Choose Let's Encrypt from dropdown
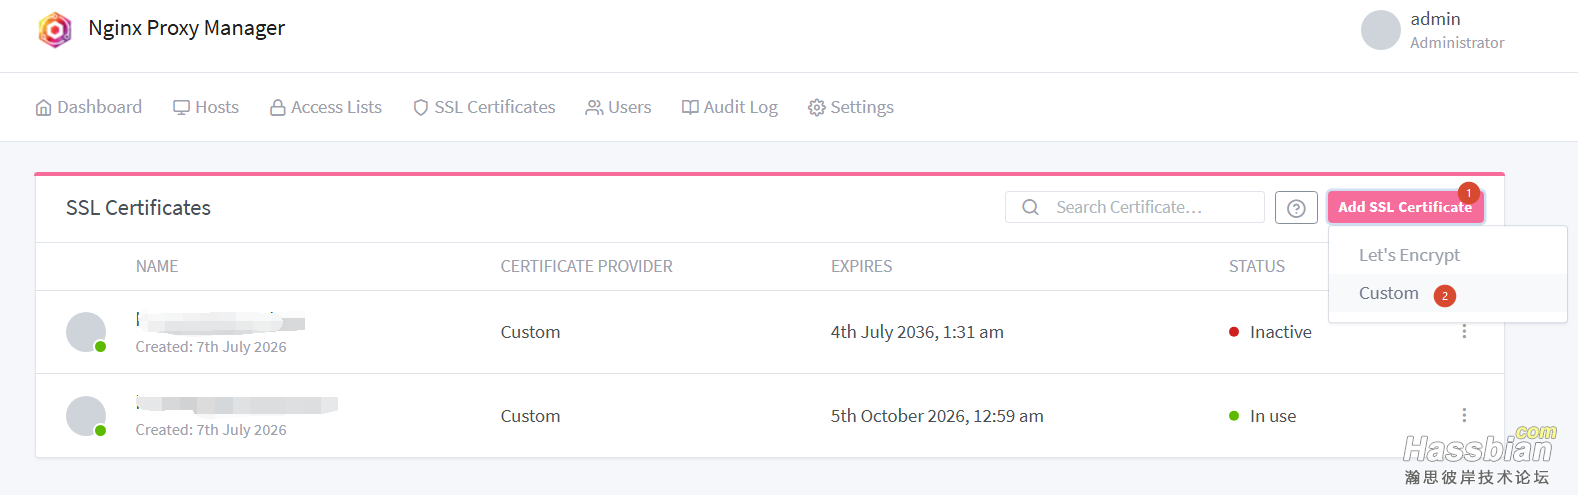Image resolution: width=1578 pixels, height=495 pixels. [x=1409, y=255]
